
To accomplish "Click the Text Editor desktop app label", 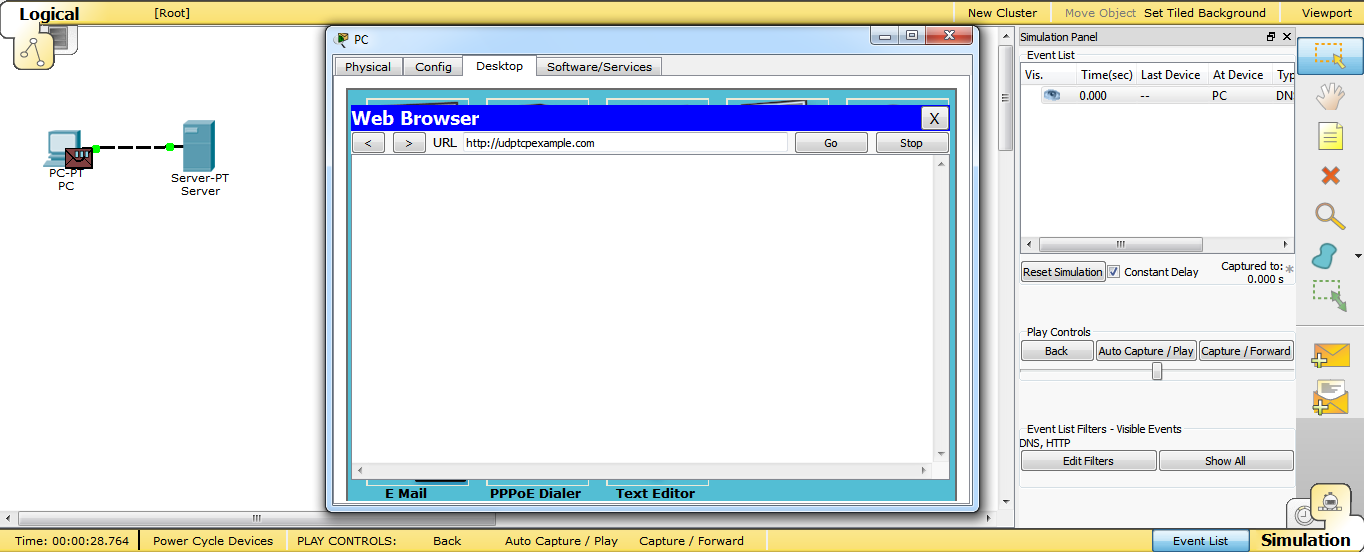I will (x=655, y=493).
